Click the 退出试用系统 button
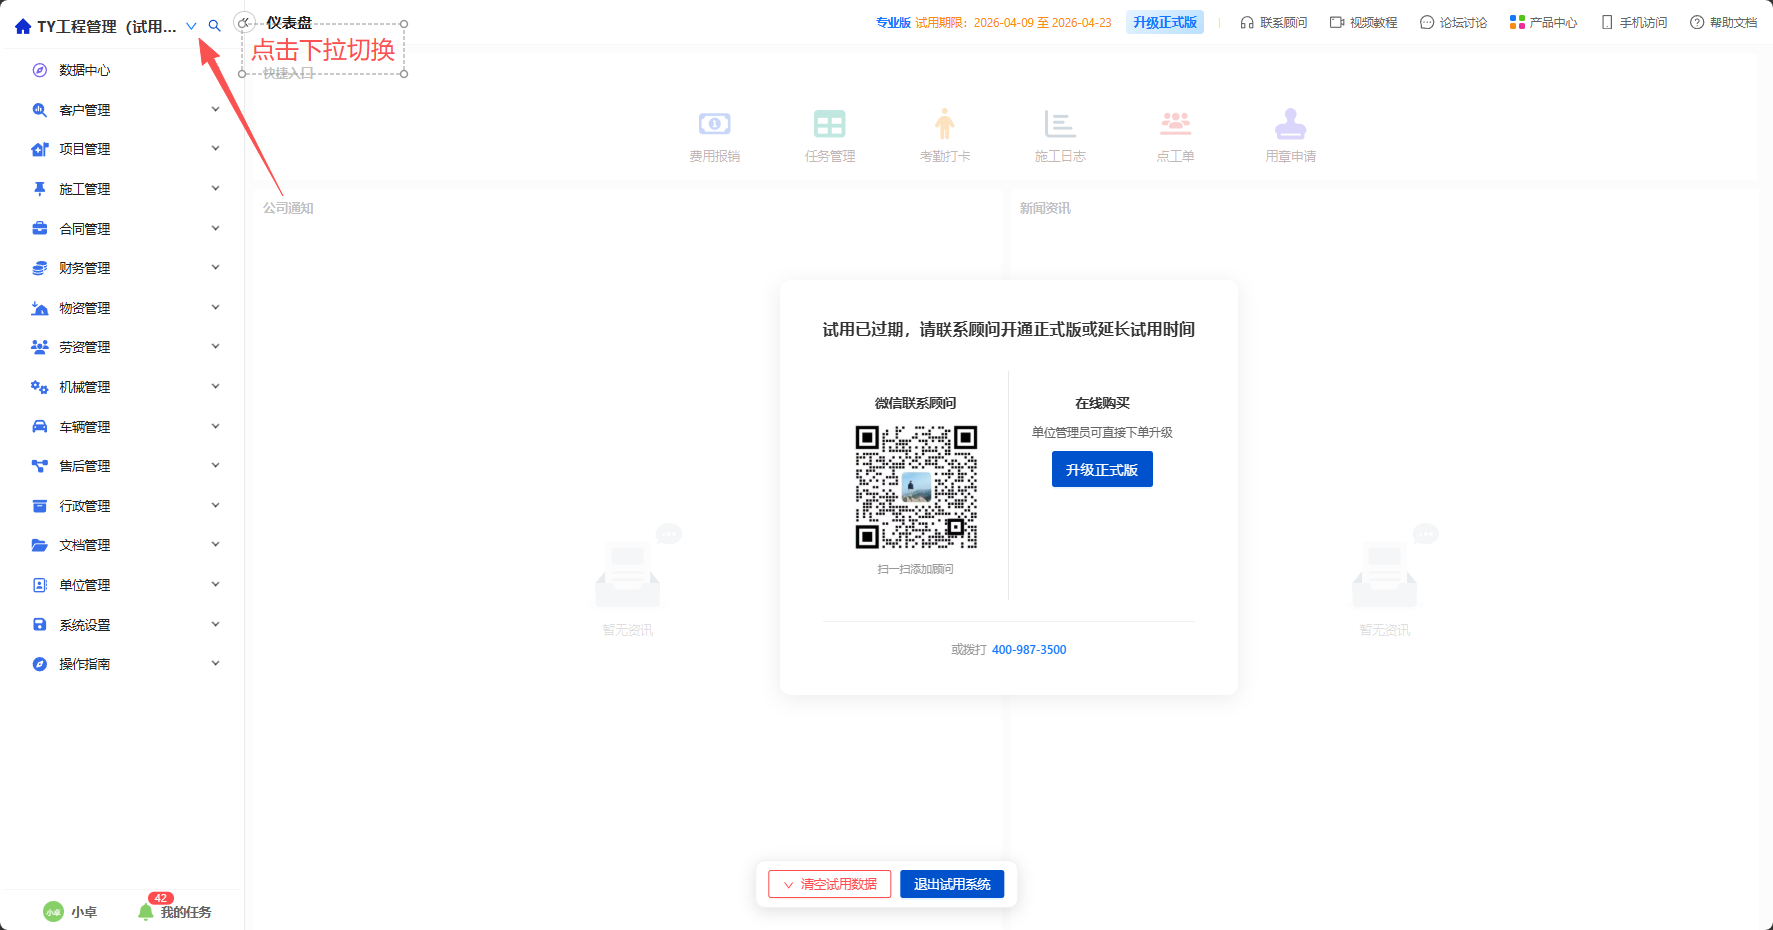This screenshot has height=930, width=1773. tap(952, 884)
